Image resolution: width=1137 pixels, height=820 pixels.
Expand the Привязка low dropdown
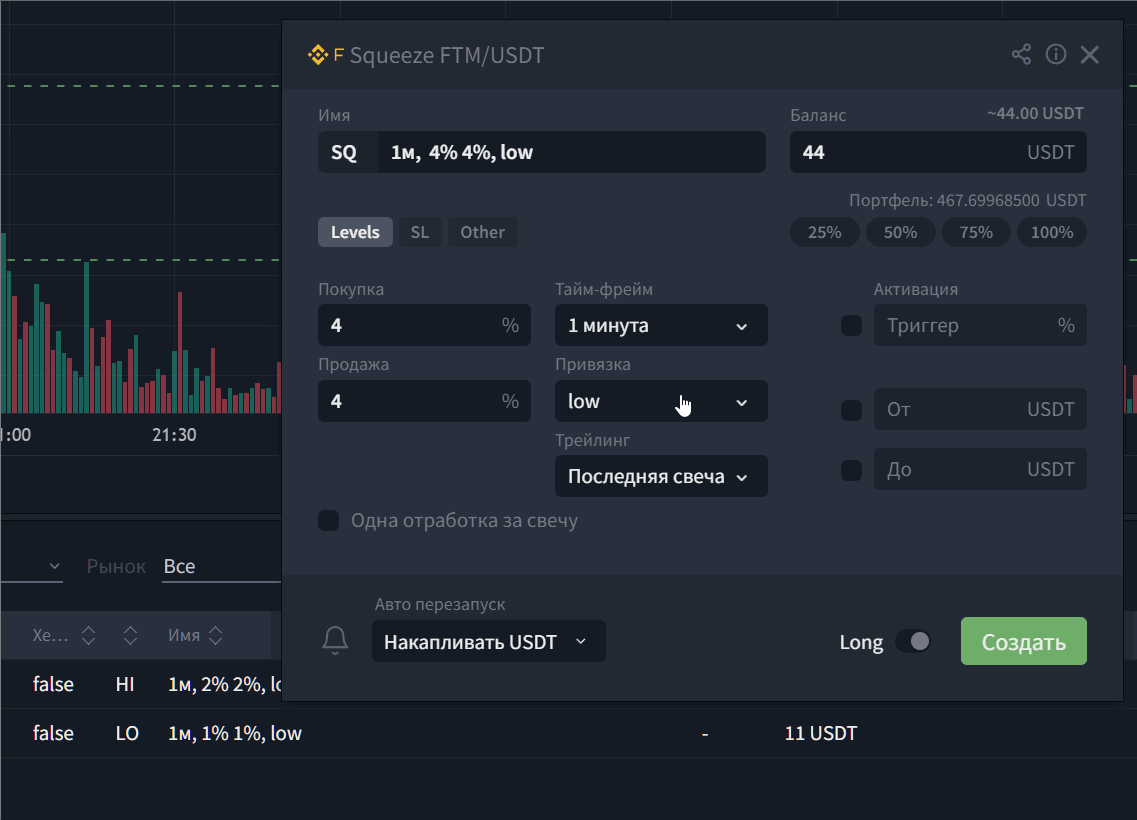[660, 401]
